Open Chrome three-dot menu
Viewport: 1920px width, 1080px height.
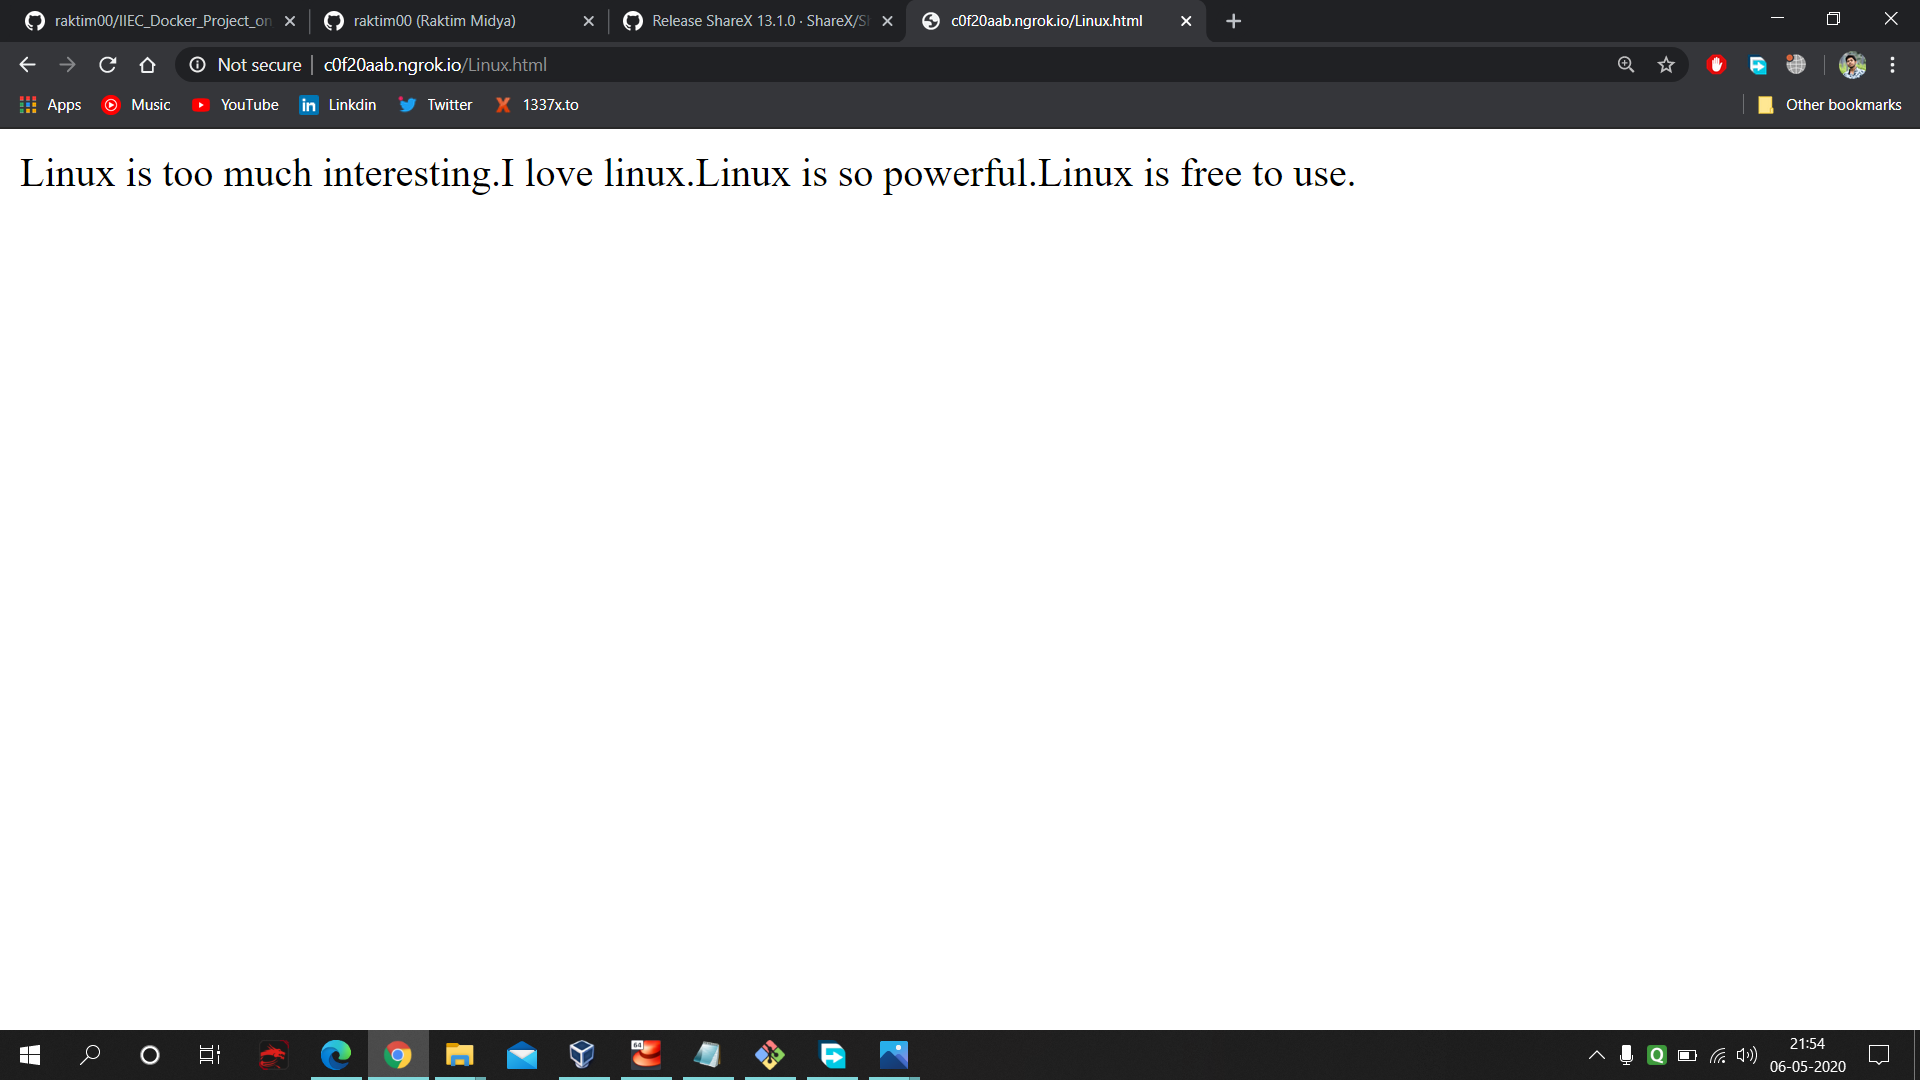point(1892,65)
